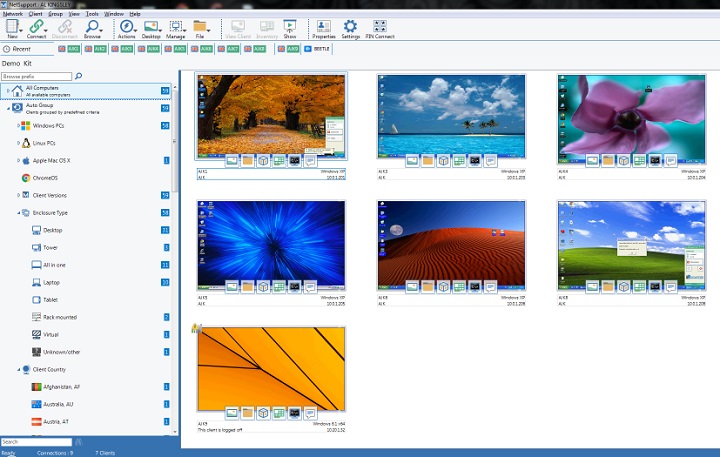Click the Show presentation toolbar icon

pos(290,28)
